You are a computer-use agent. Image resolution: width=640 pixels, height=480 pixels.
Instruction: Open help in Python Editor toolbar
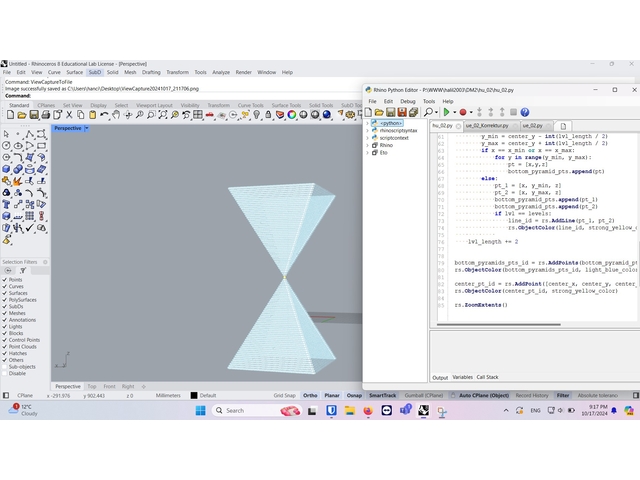point(525,112)
